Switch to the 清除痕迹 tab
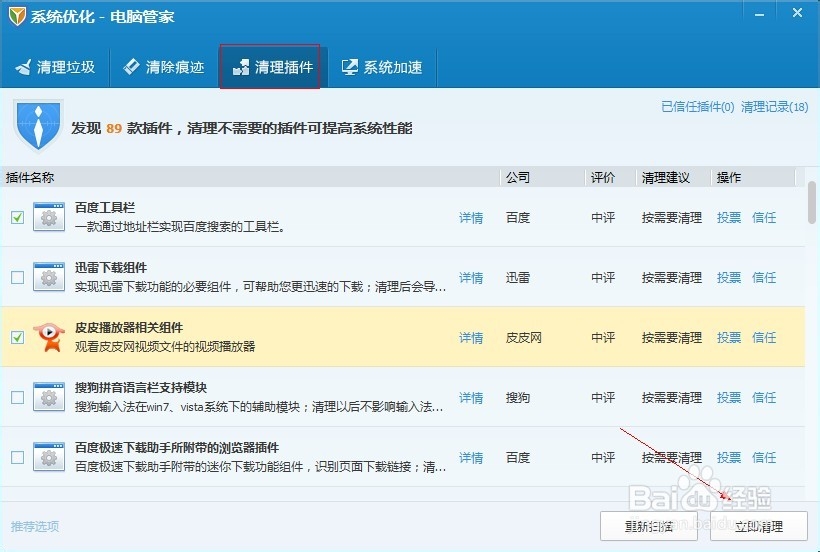This screenshot has height=552, width=820. pos(164,67)
